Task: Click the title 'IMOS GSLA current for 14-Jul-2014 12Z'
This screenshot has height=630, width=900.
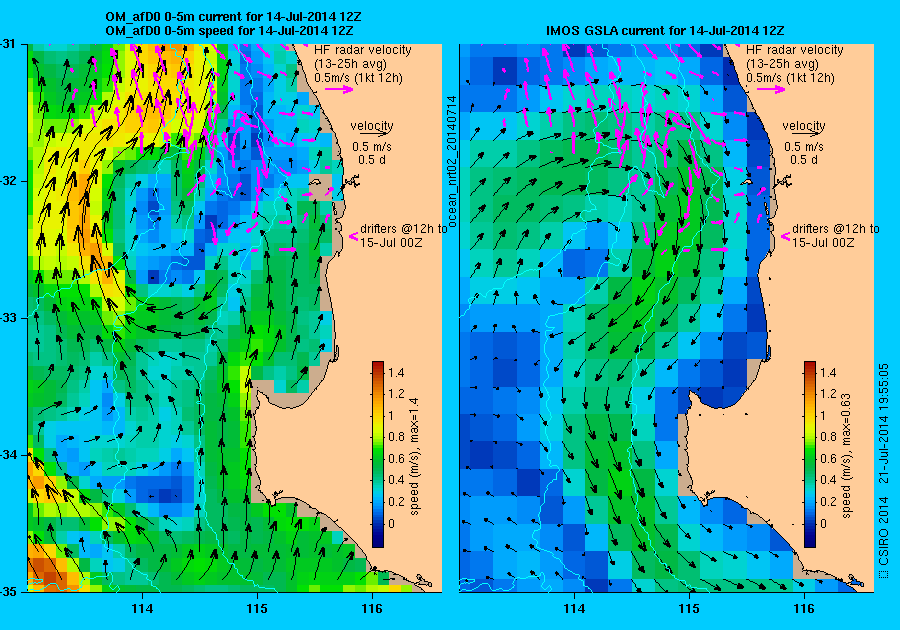Action: [x=665, y=30]
